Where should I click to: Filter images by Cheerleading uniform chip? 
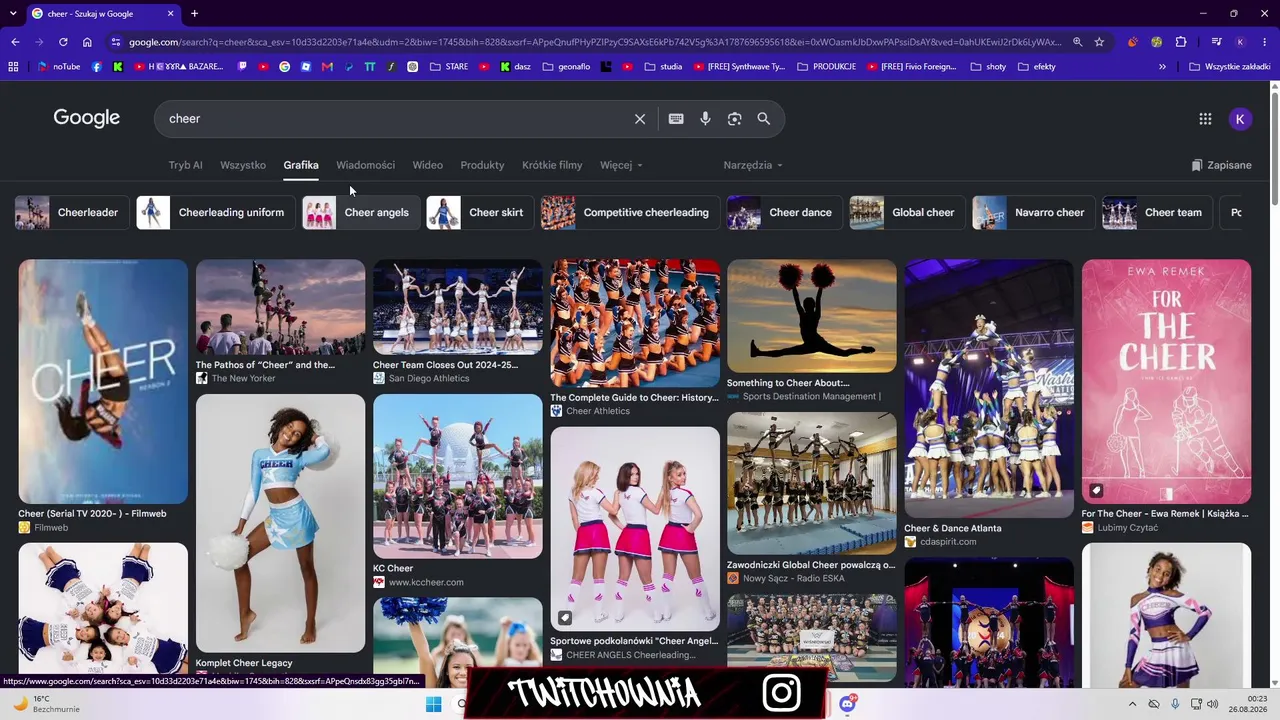point(216,212)
